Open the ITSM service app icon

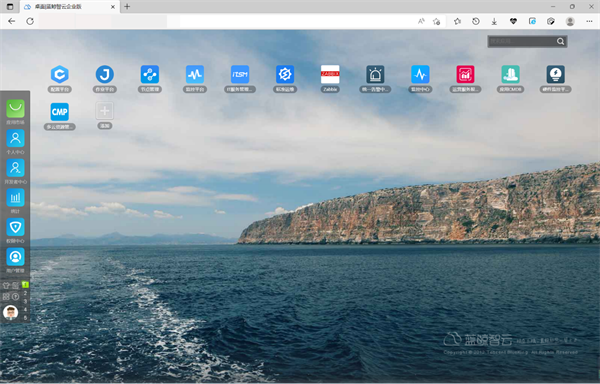click(240, 75)
